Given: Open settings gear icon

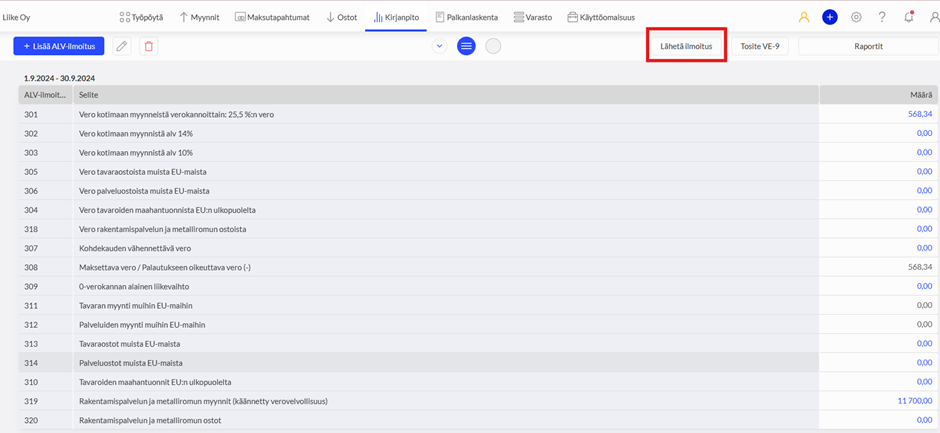Looking at the screenshot, I should (856, 17).
